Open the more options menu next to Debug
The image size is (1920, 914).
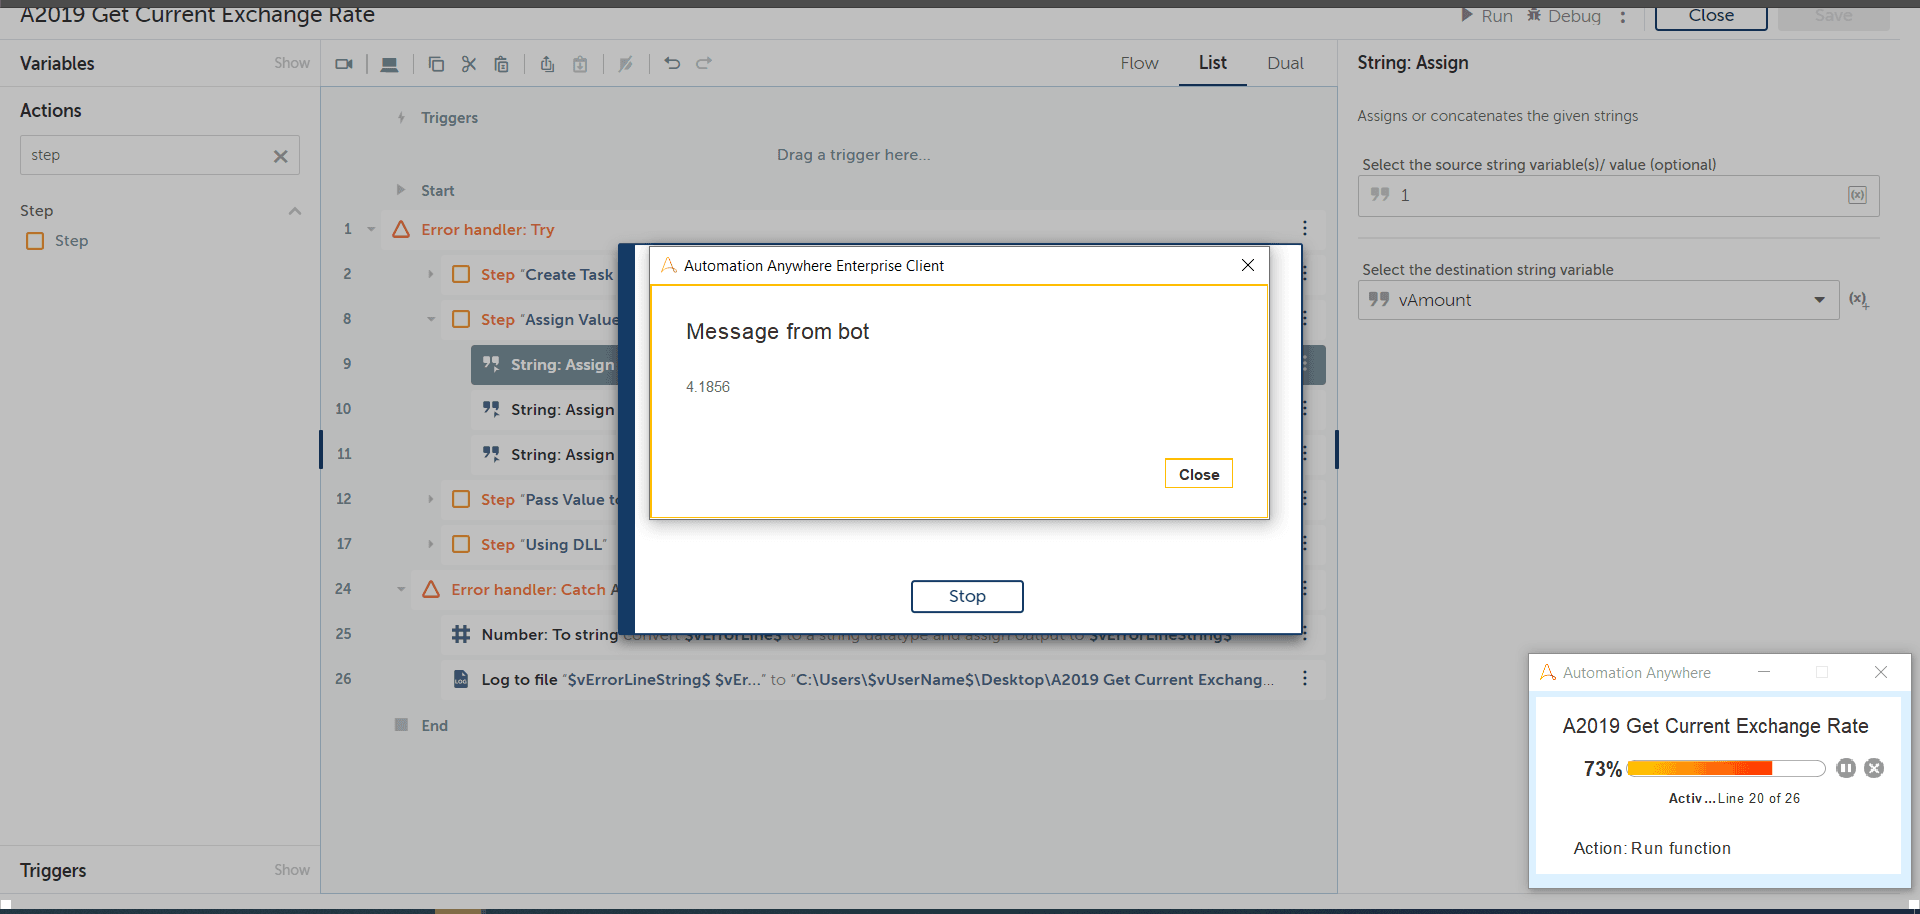pyautogui.click(x=1623, y=16)
